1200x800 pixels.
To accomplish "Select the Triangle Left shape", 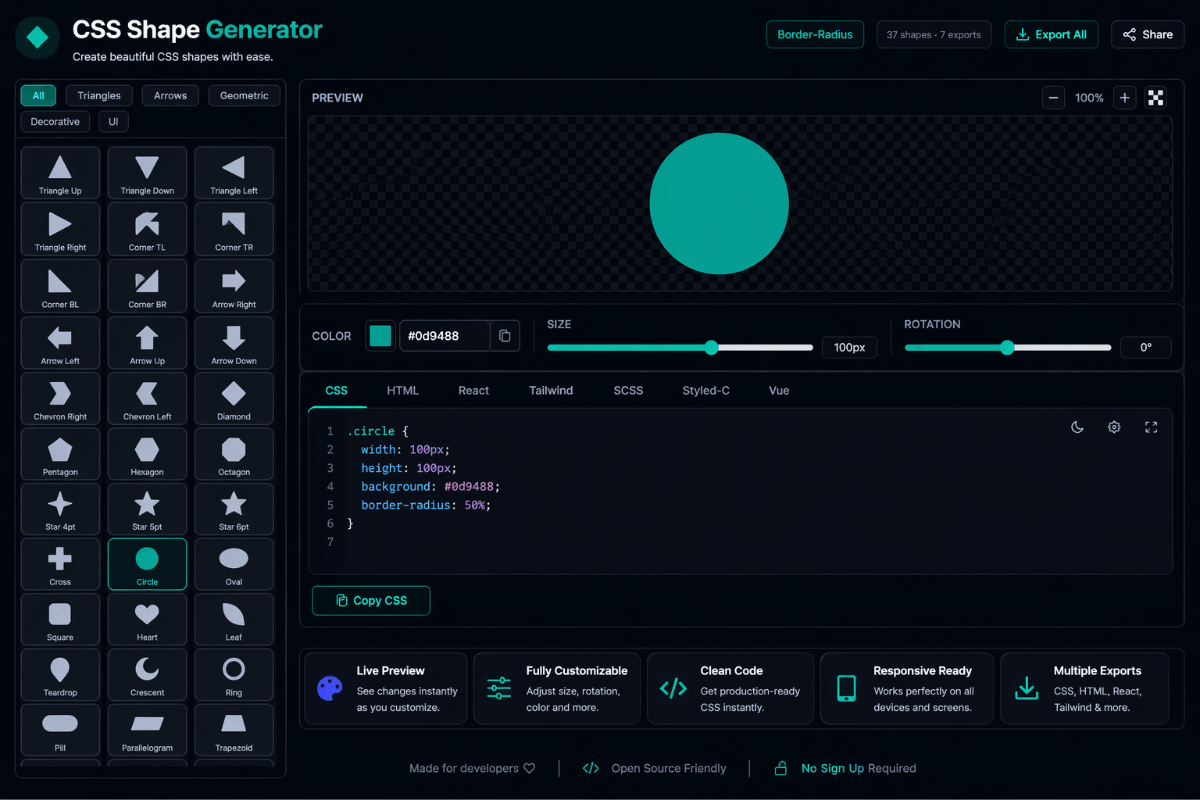I will 234,173.
